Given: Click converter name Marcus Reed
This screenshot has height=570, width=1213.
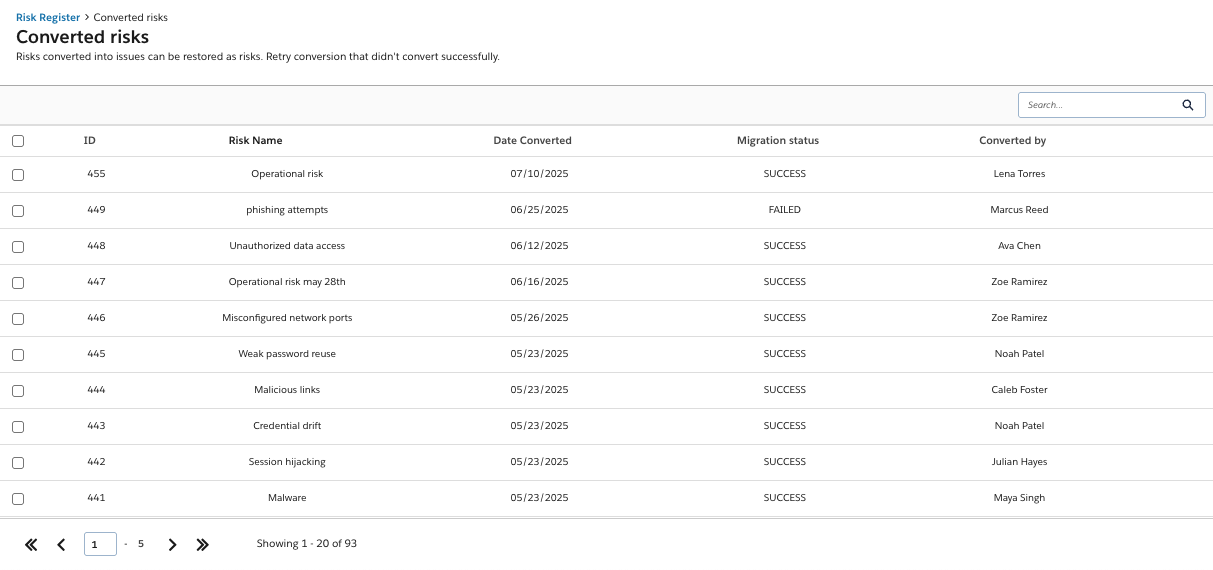Looking at the screenshot, I should [x=1019, y=210].
